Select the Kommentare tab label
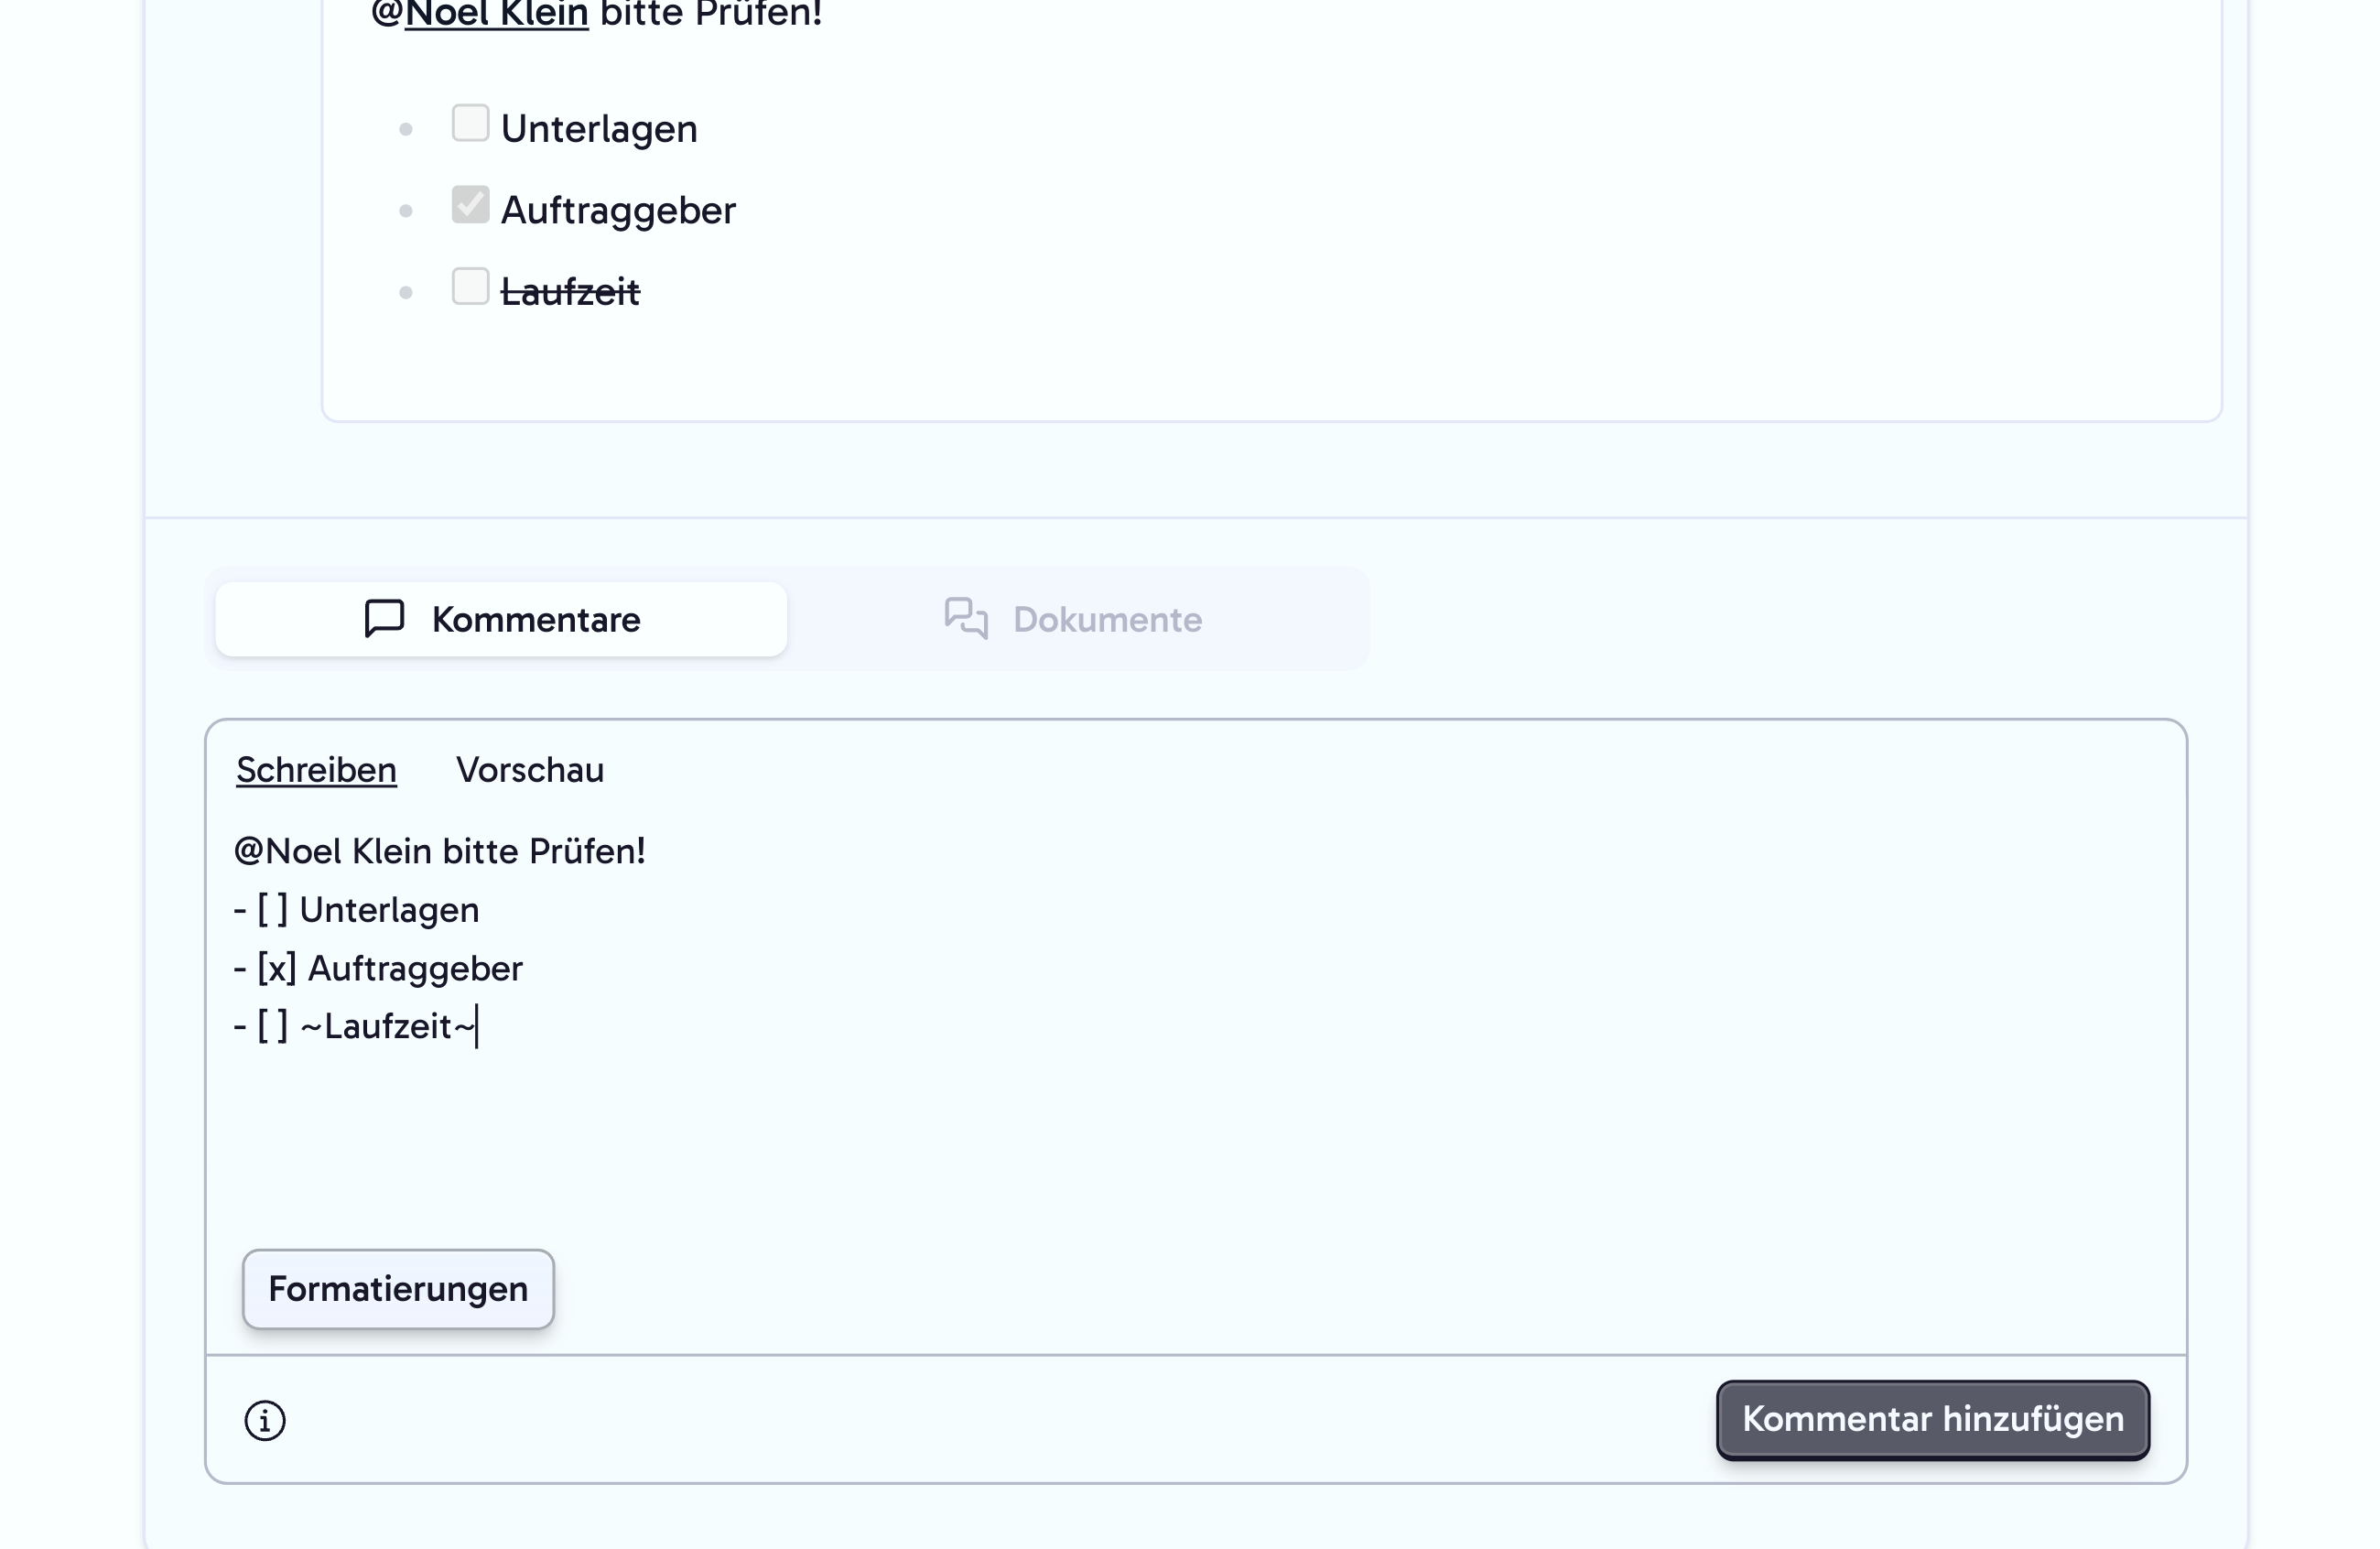Screen dimensions: 2380x1549 (x=536, y=620)
